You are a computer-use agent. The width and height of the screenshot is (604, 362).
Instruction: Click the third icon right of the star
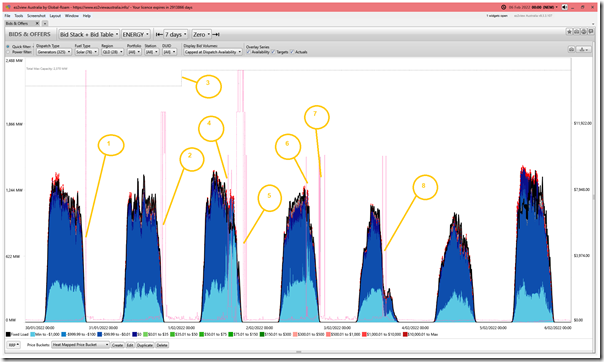pyautogui.click(x=584, y=32)
